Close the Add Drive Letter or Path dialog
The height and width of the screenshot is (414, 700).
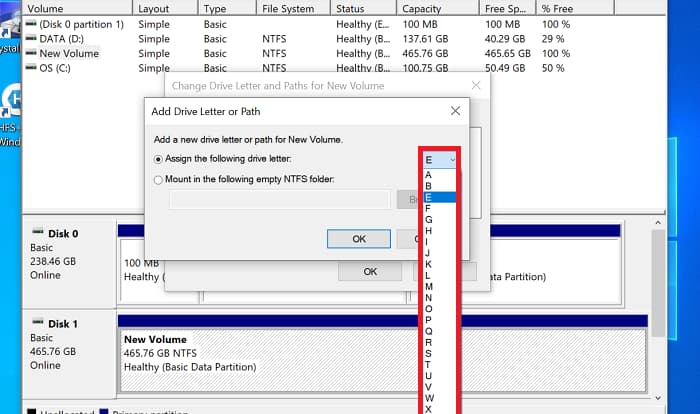click(x=455, y=110)
